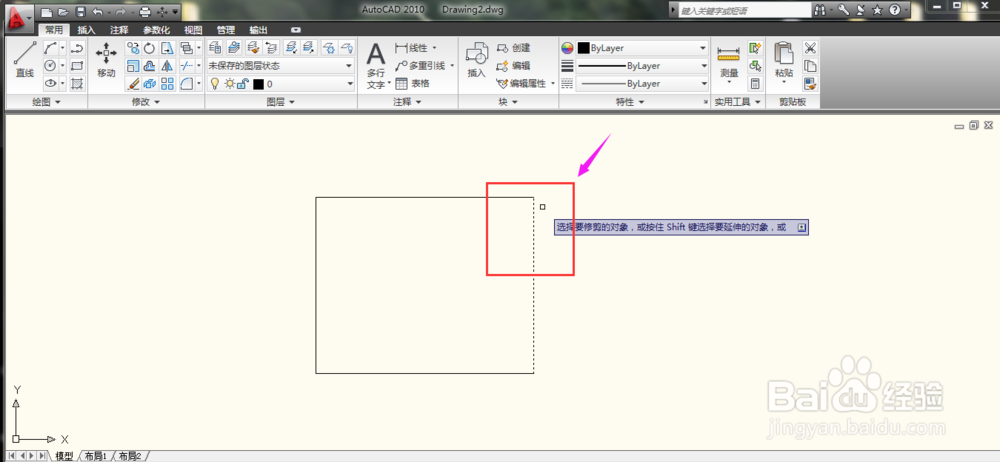Viewport: 1000px width, 462px height.
Task: Open the lineweight ByLayer dropdown
Action: pos(642,66)
